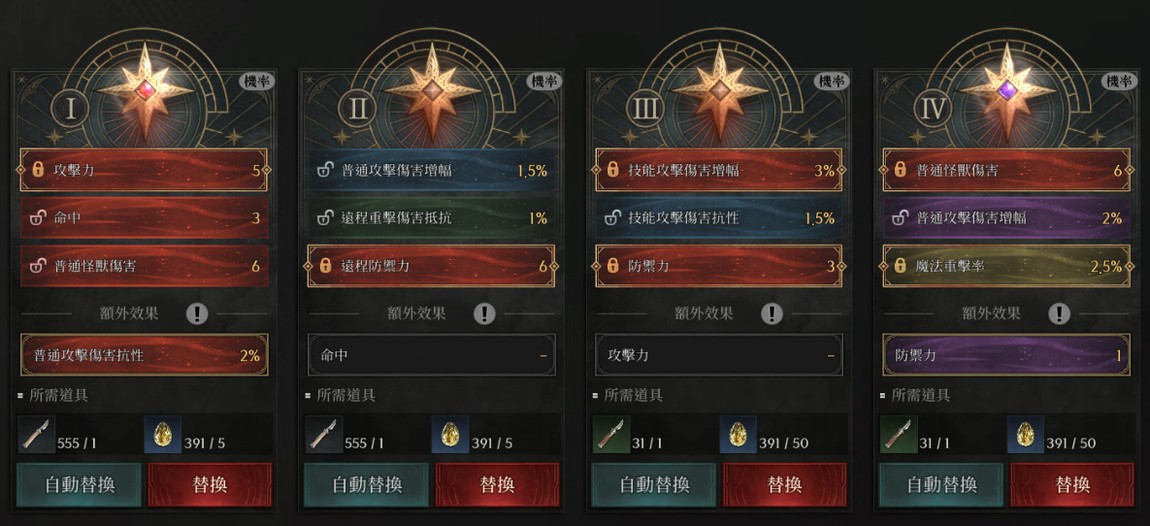Screen dimensions: 1150x526
Task: Click the exclamation info icon in panel III
Action: coord(772,314)
